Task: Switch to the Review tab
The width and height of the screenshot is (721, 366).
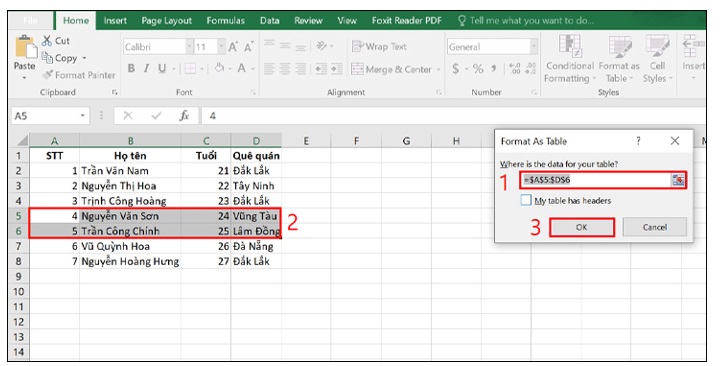Action: [308, 21]
